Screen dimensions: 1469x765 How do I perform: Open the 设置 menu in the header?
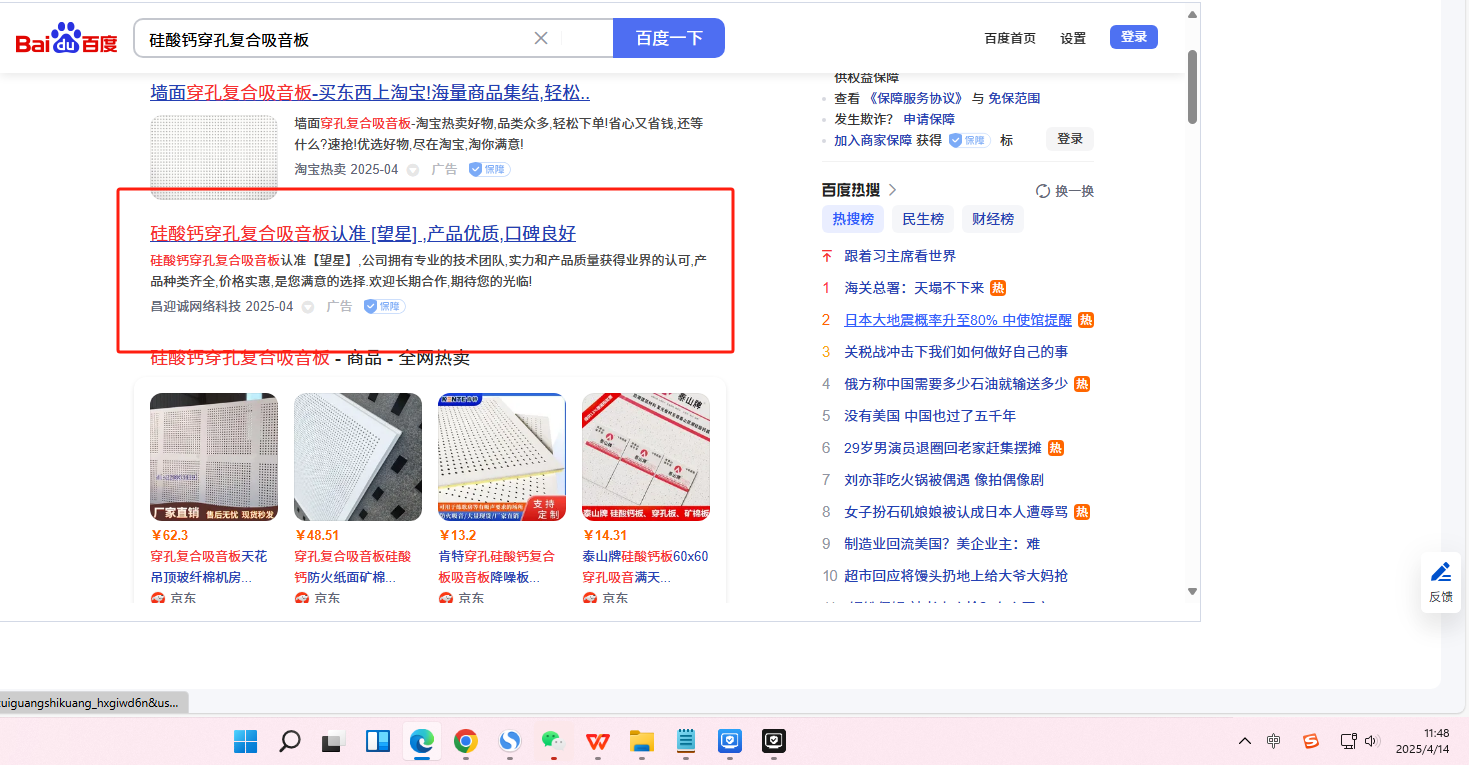pos(1073,38)
